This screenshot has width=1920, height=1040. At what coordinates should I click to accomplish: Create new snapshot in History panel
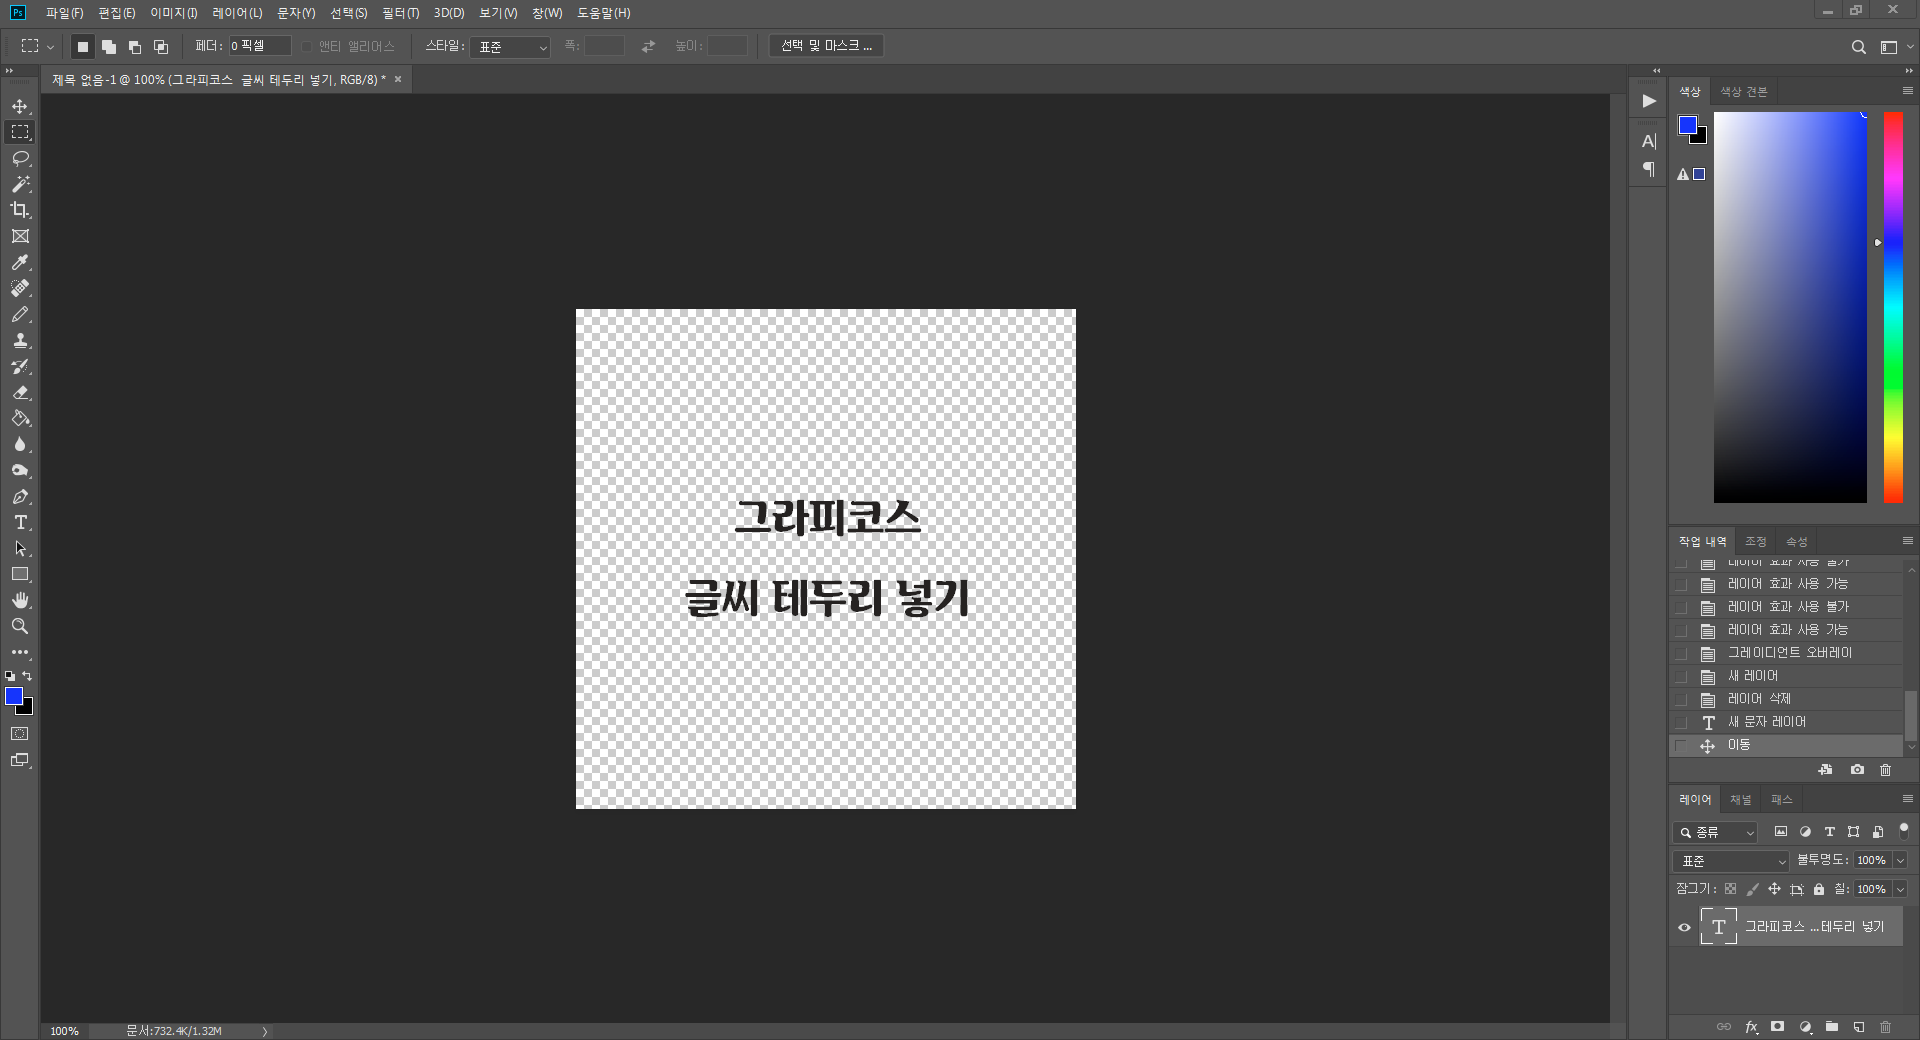(1857, 770)
